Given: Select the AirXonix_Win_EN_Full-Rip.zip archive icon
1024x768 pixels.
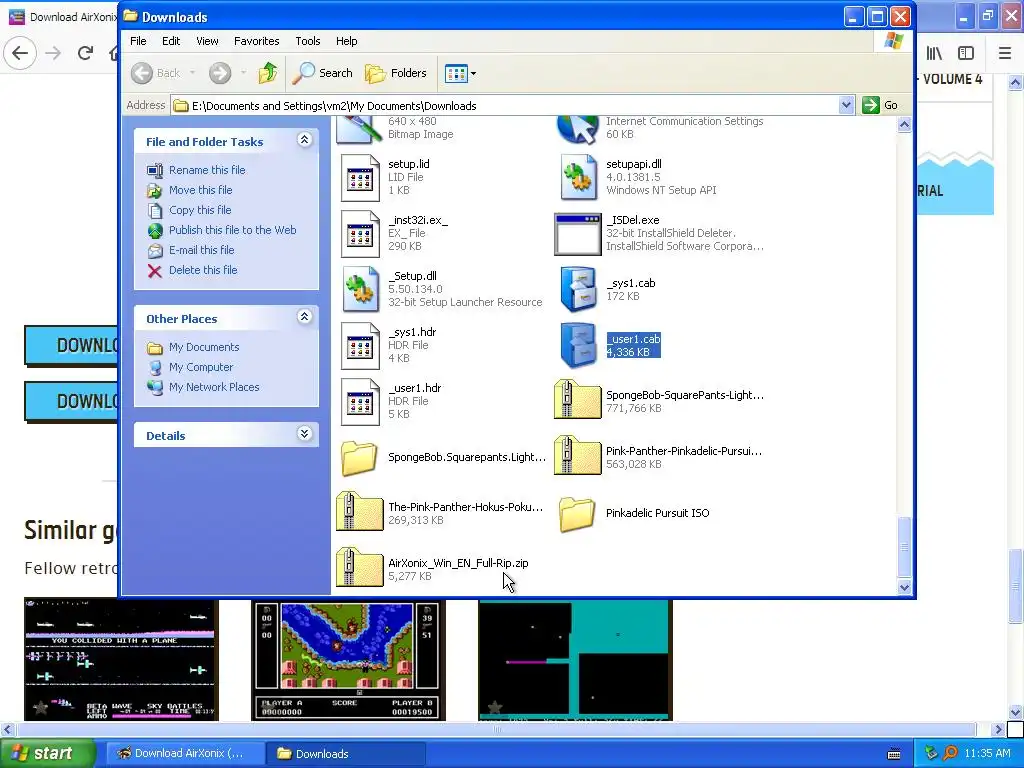Looking at the screenshot, I should pyautogui.click(x=359, y=568).
